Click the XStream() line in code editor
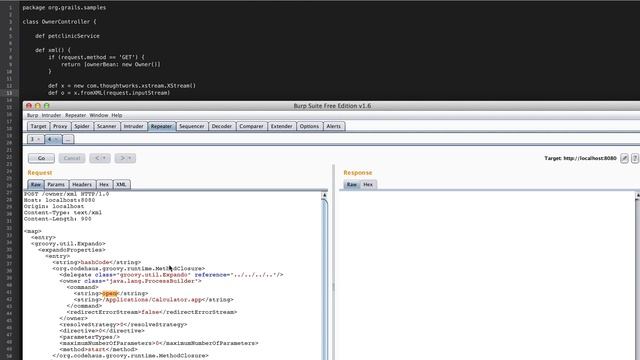The height and width of the screenshot is (360, 640). [122, 86]
